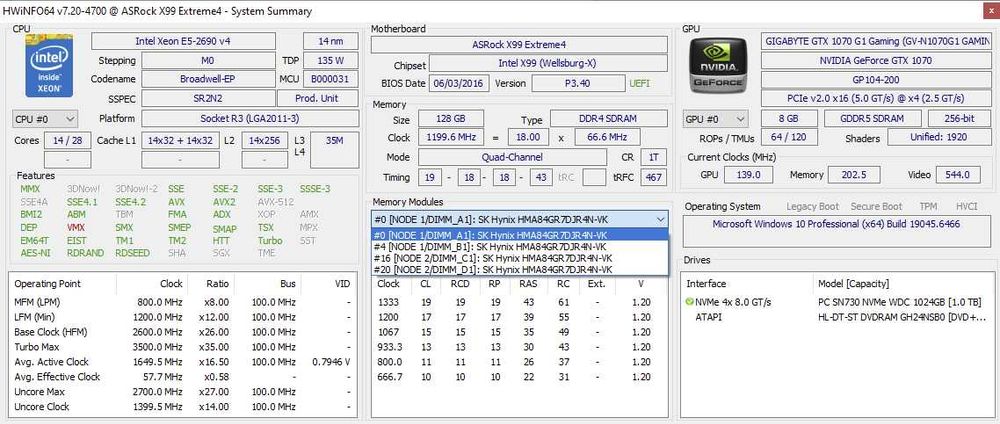Click the Base Clock (HFM) row

pos(183,332)
